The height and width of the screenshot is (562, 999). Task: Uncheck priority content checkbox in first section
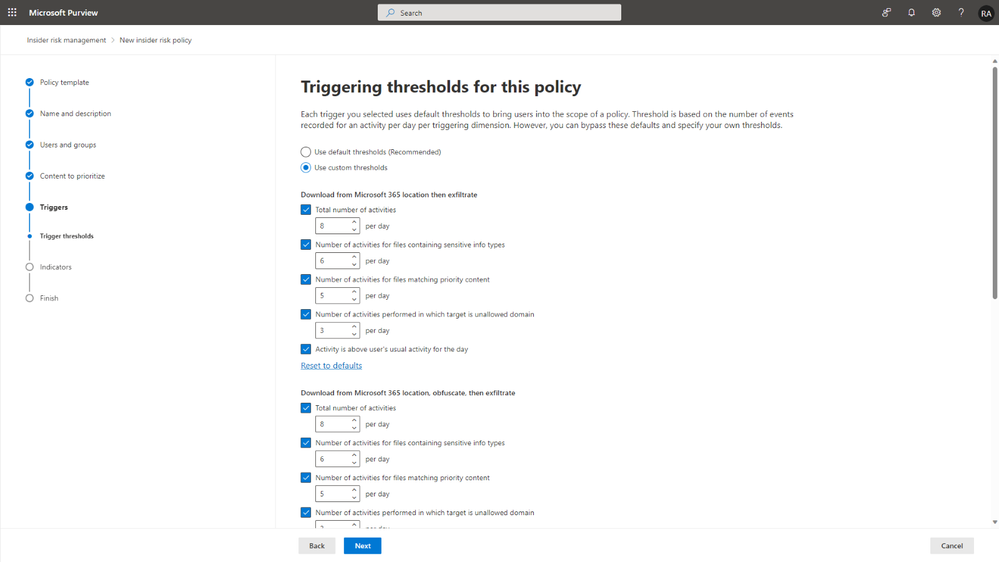click(306, 279)
